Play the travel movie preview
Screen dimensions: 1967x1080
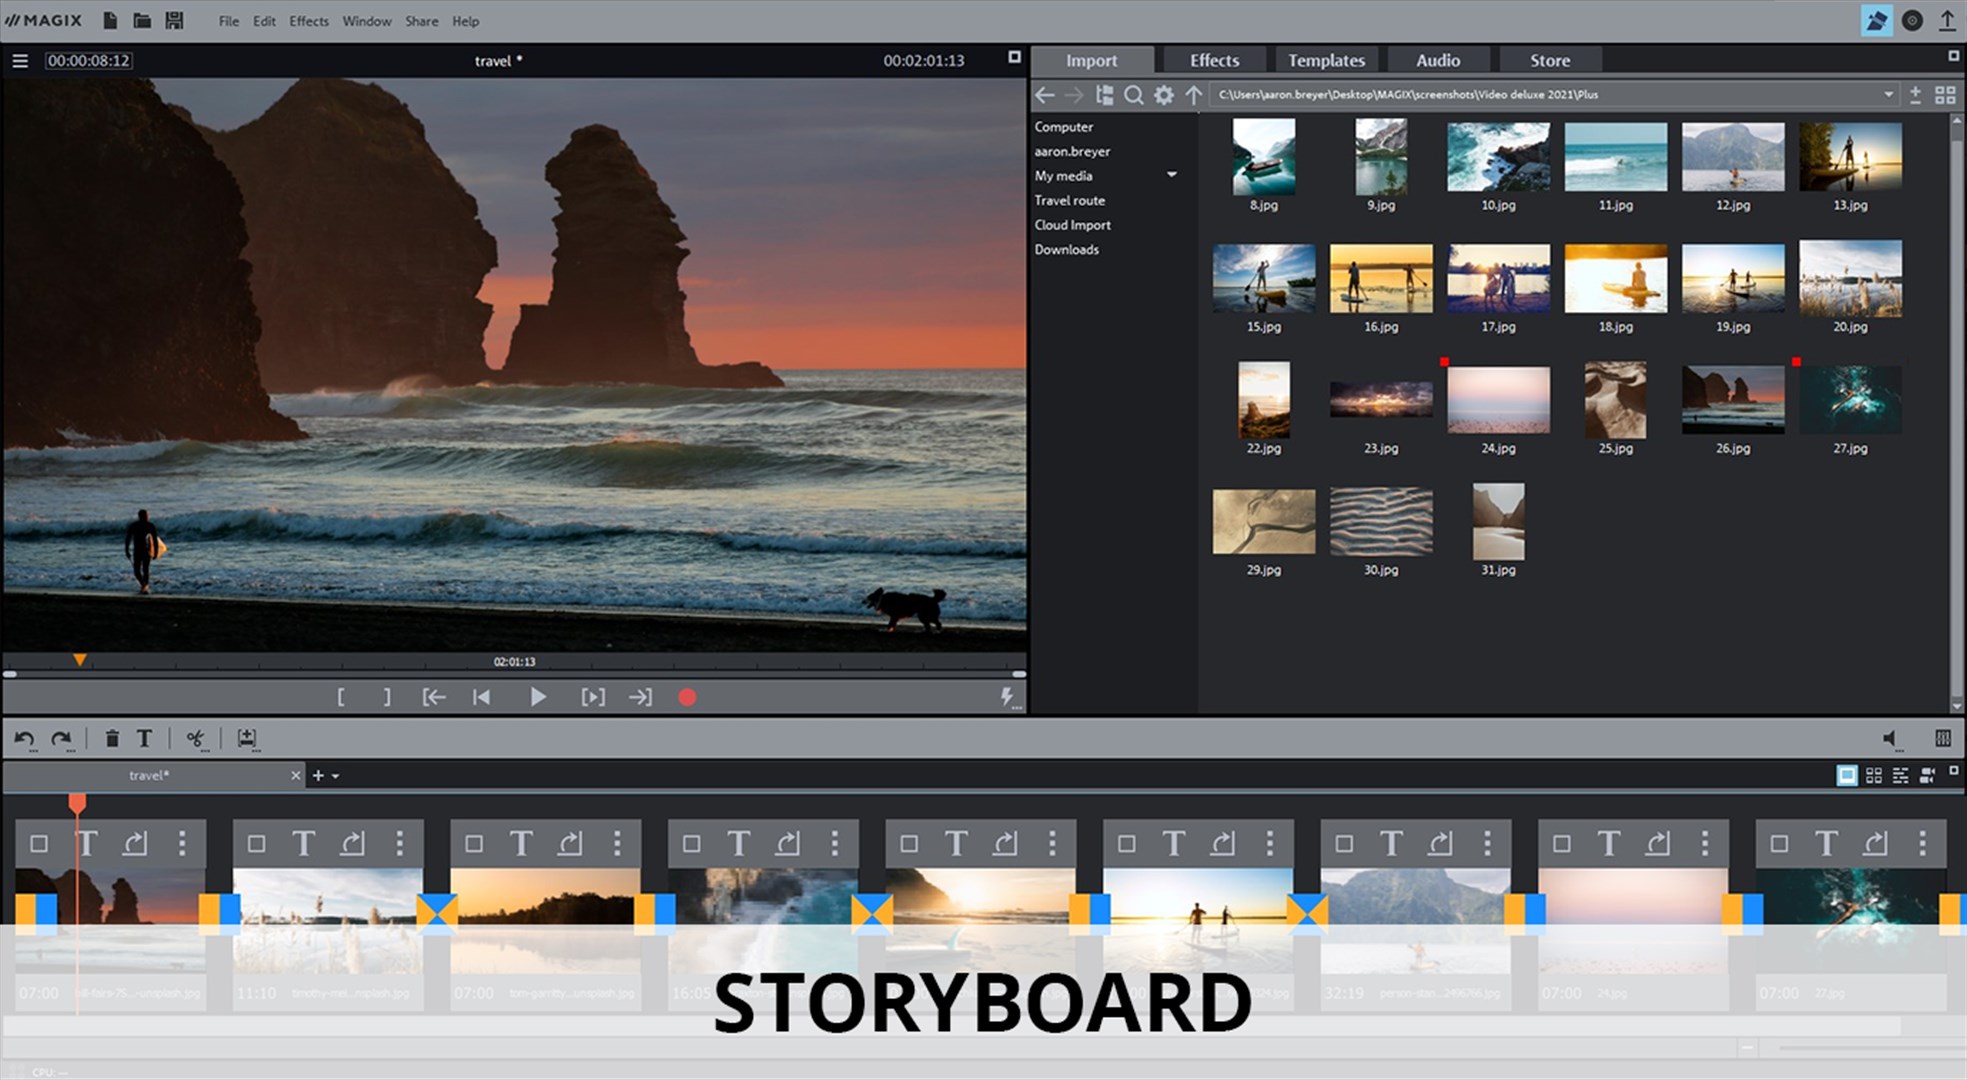pyautogui.click(x=537, y=697)
